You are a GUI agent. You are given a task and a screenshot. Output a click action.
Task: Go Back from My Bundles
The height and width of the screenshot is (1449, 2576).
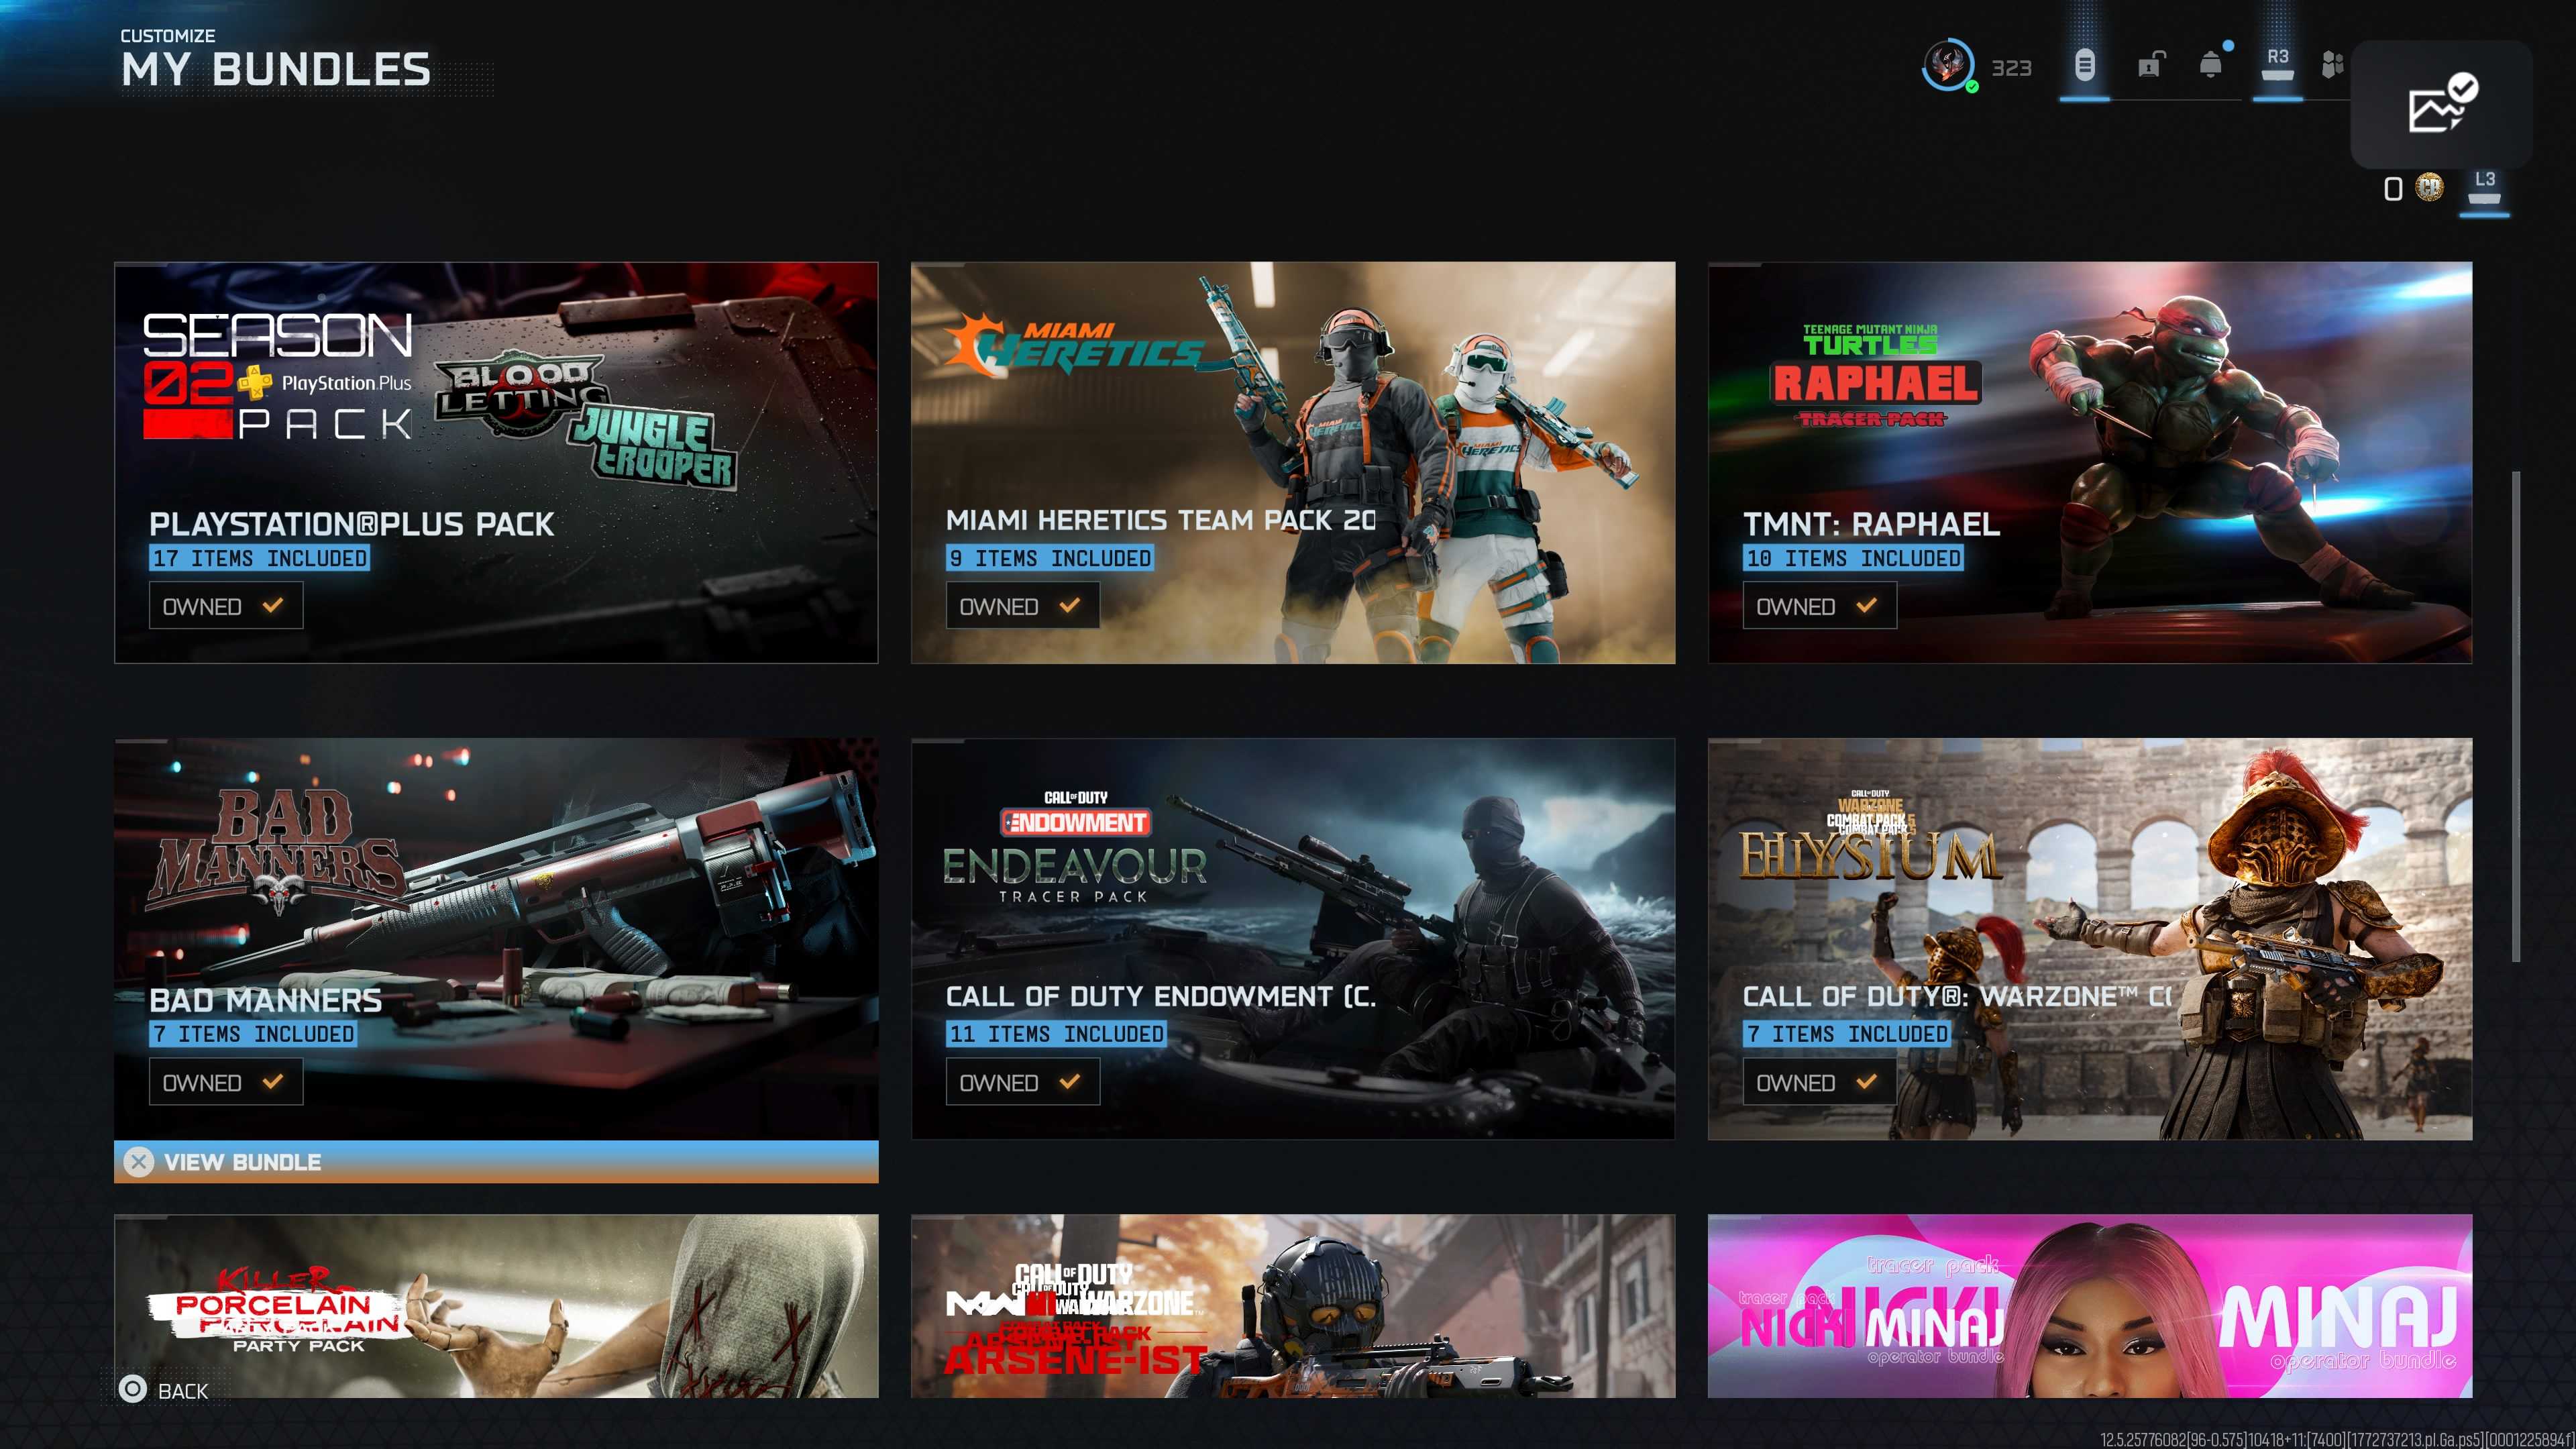(x=164, y=1390)
